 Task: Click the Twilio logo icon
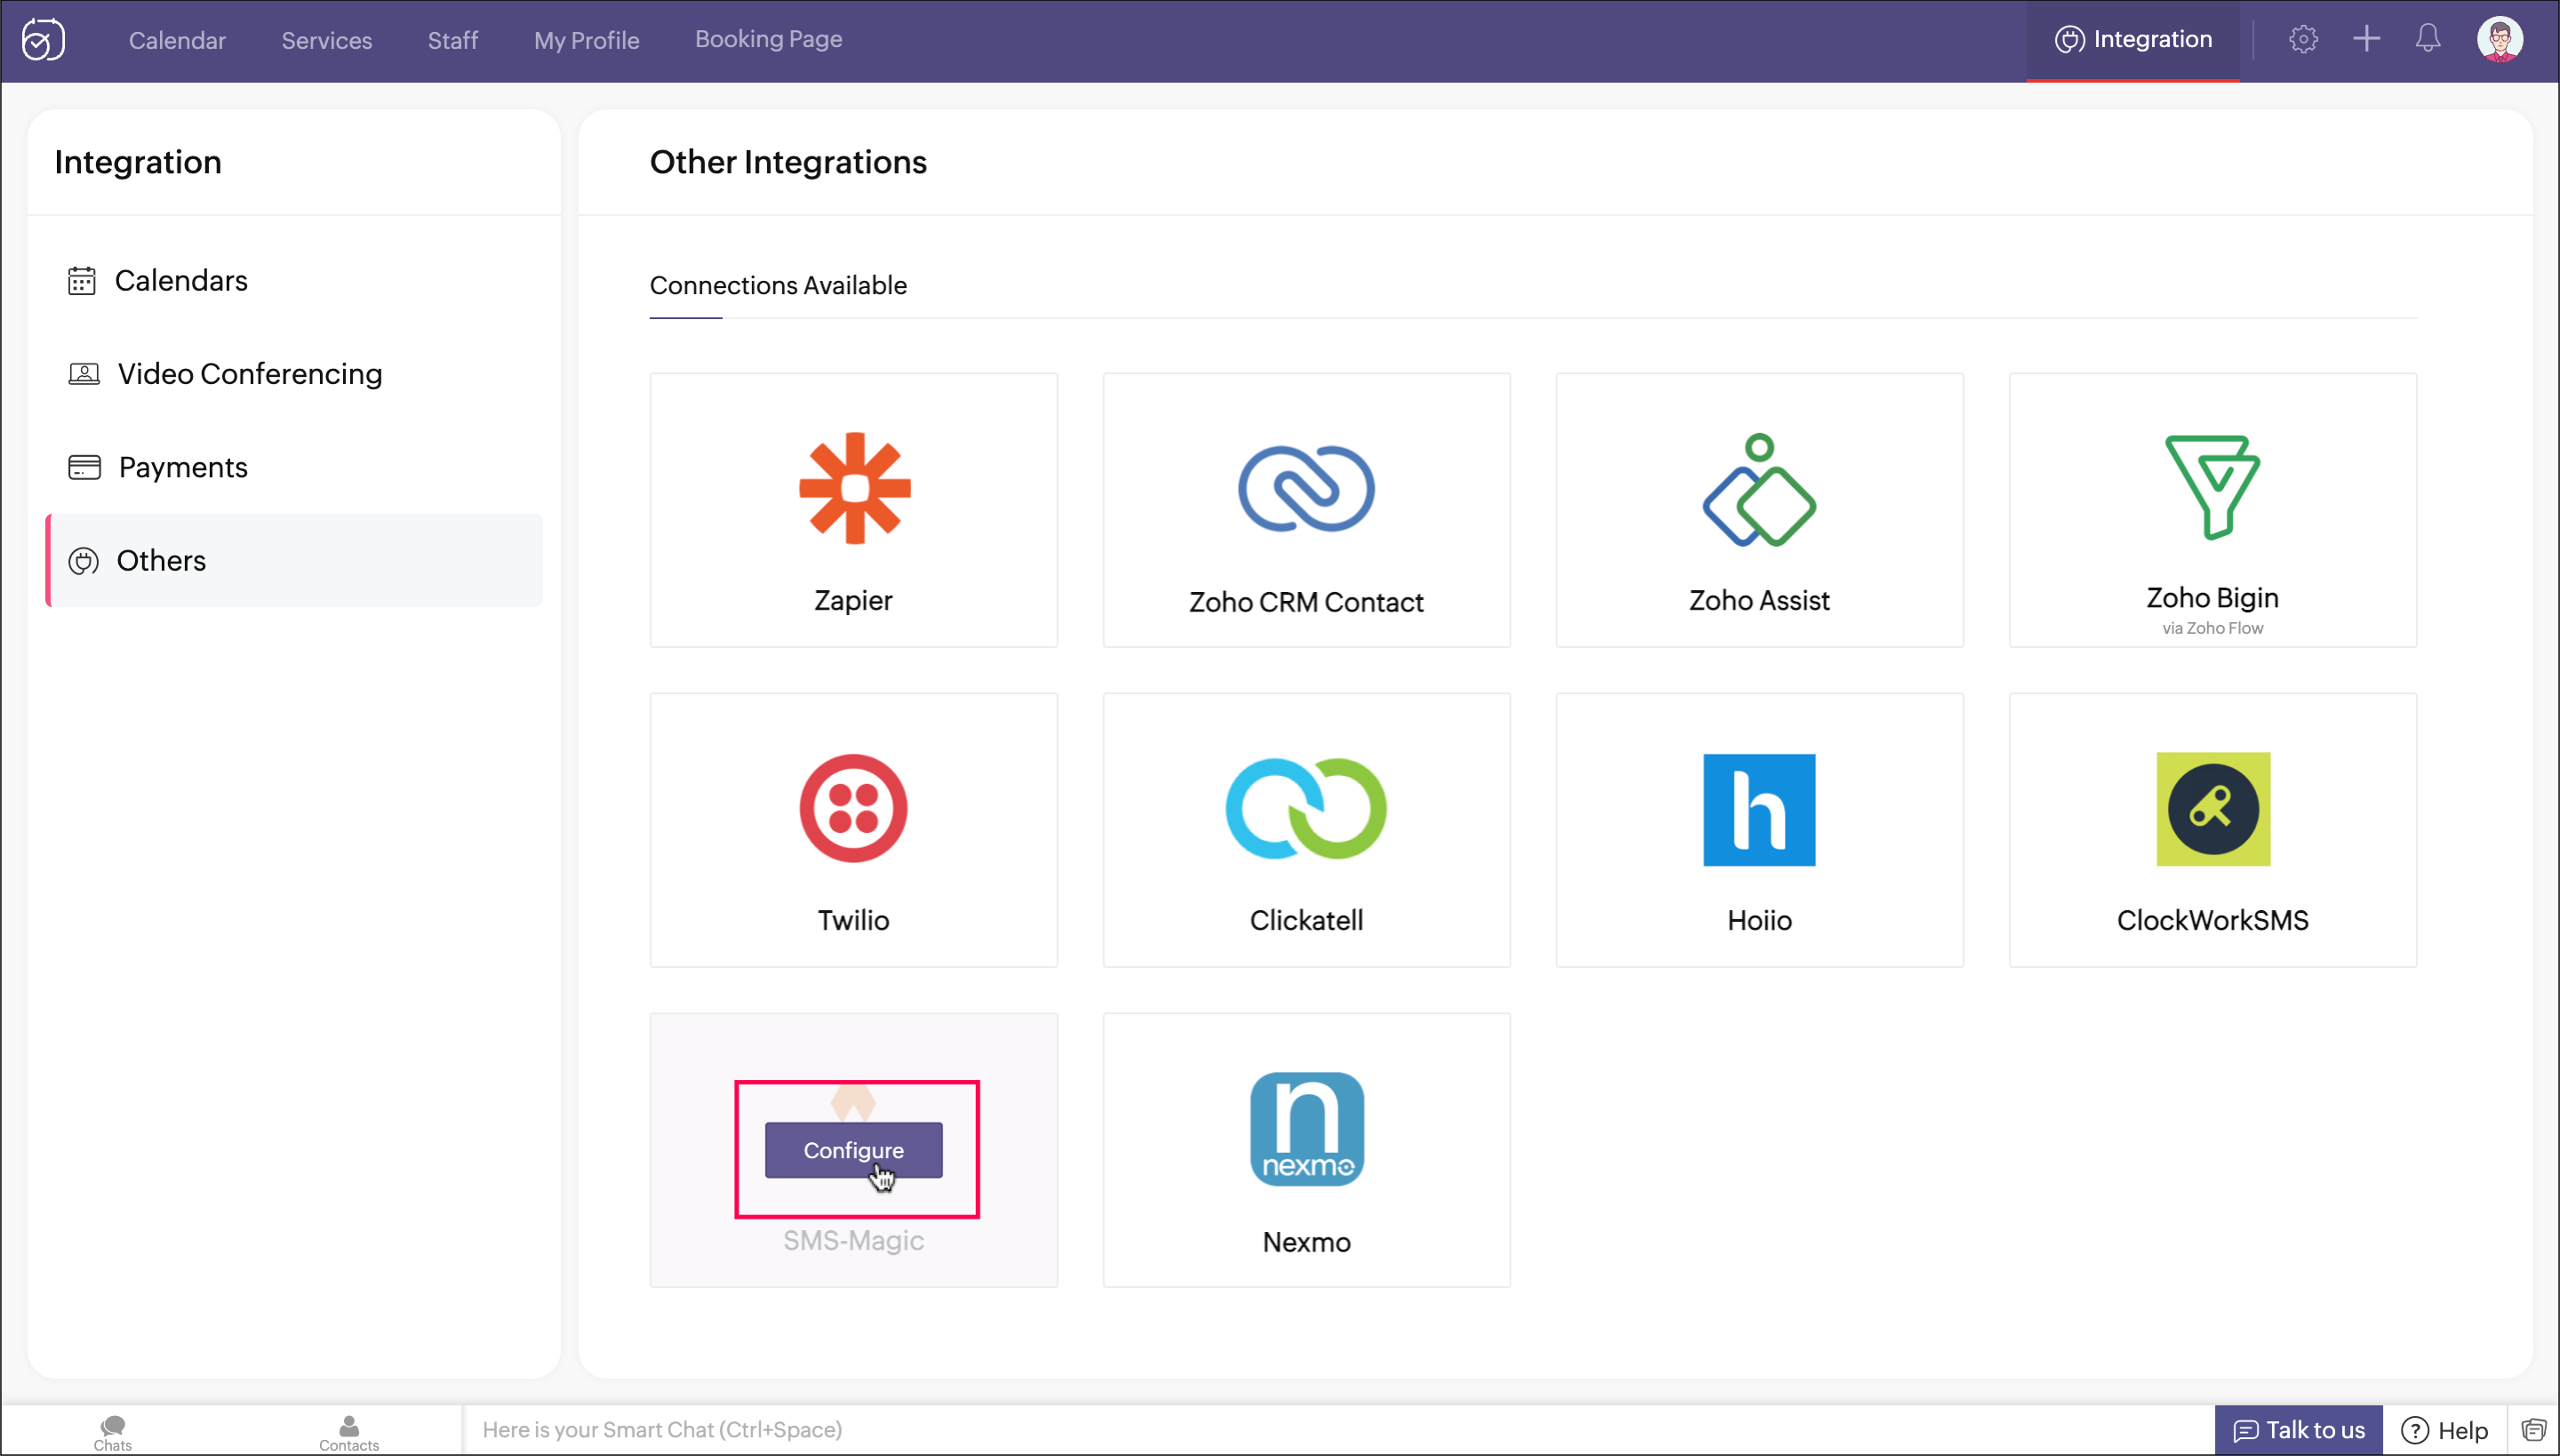pos(853,808)
